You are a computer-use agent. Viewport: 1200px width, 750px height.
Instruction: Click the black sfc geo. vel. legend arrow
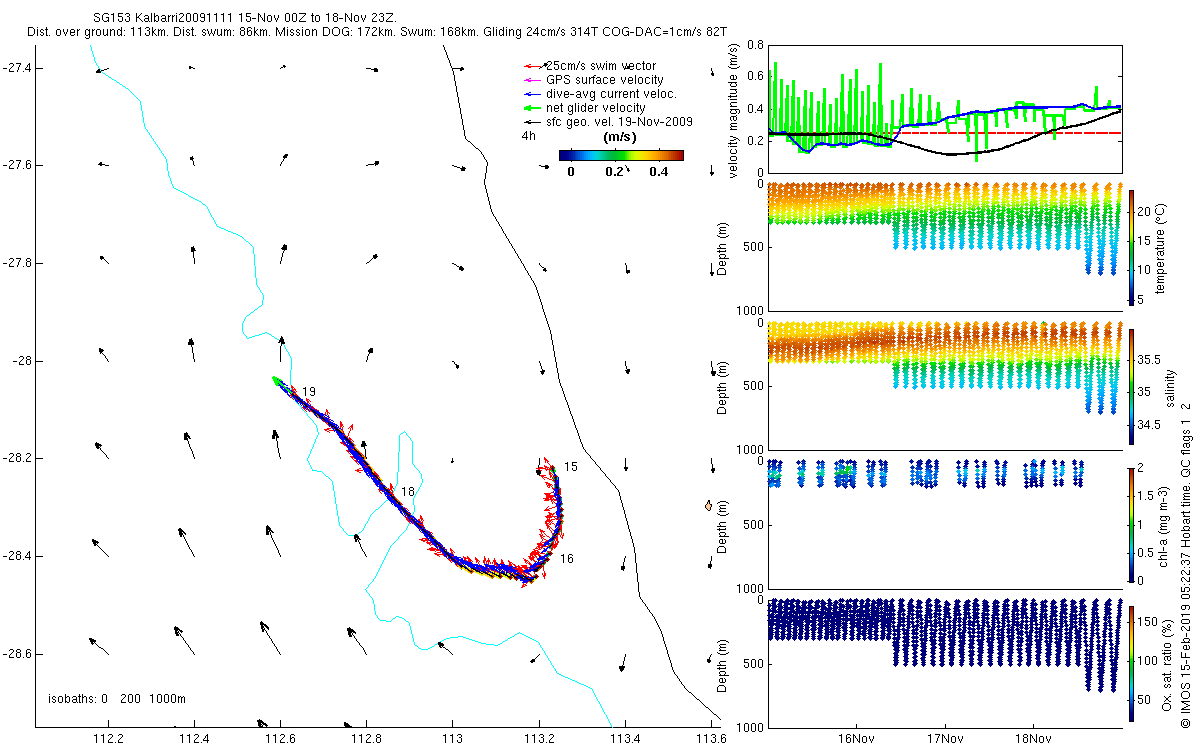pyautogui.click(x=530, y=121)
